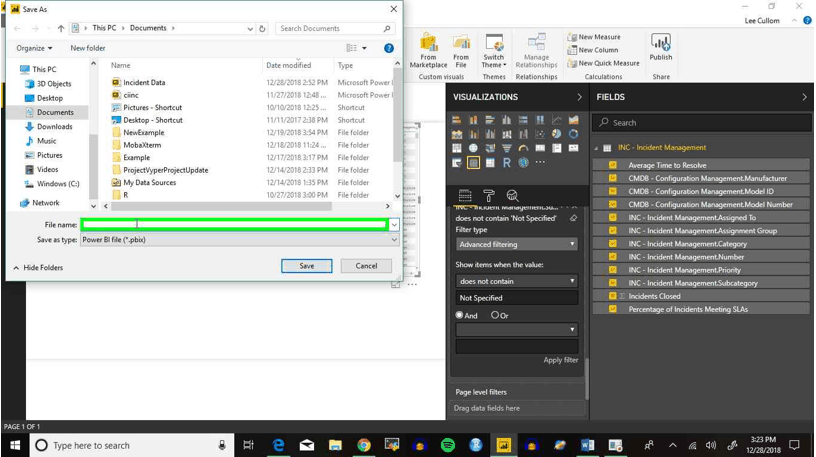816x457 pixels.
Task: Uncheck Incident Management.Priority field
Action: pyautogui.click(x=613, y=270)
